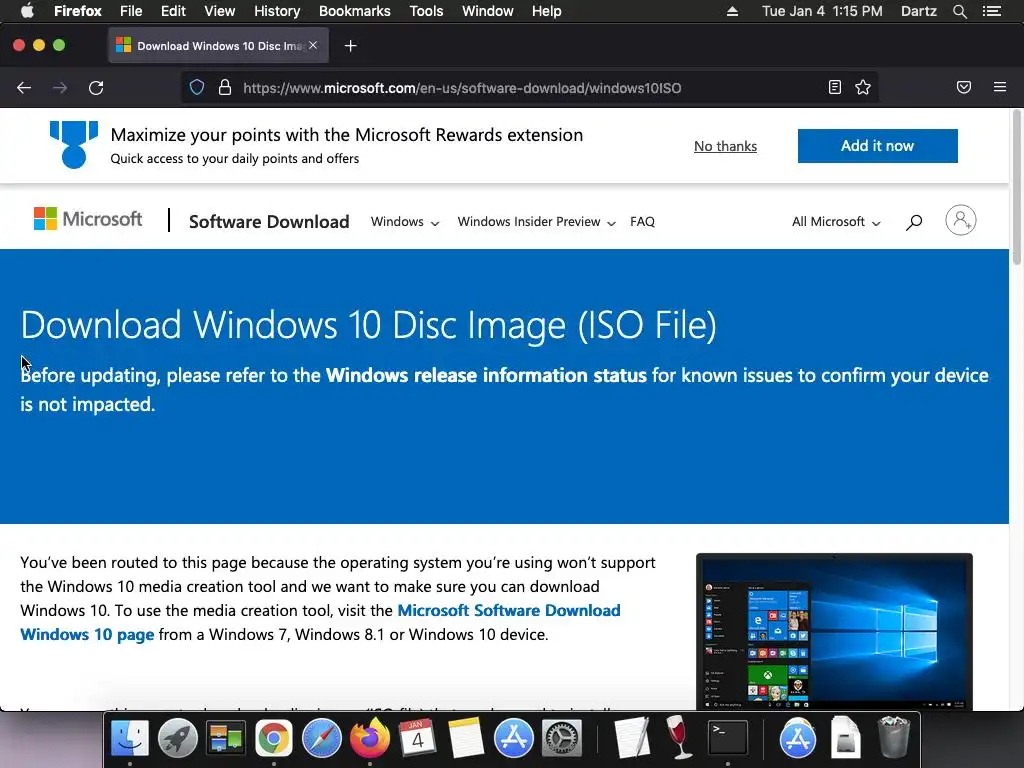Click the Microsoft Rewards medal icon
1024x768 pixels.
pos(74,145)
